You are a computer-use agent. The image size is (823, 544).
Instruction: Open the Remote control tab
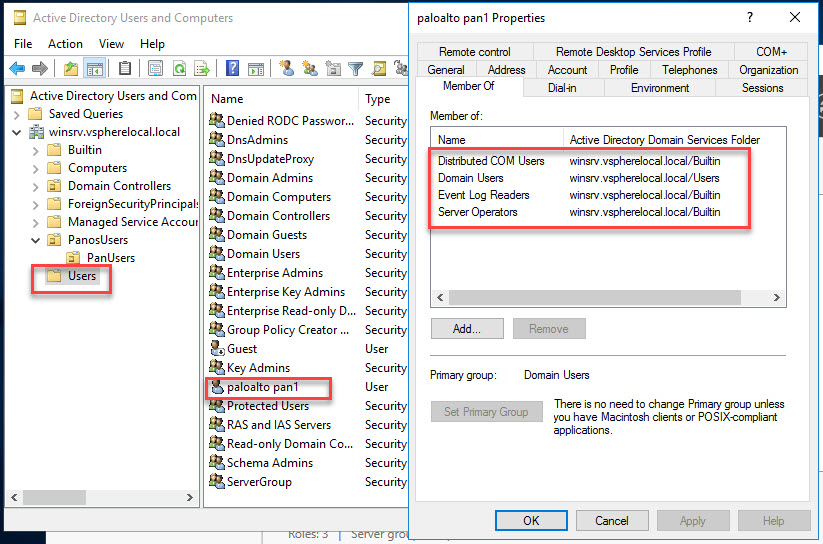474,52
